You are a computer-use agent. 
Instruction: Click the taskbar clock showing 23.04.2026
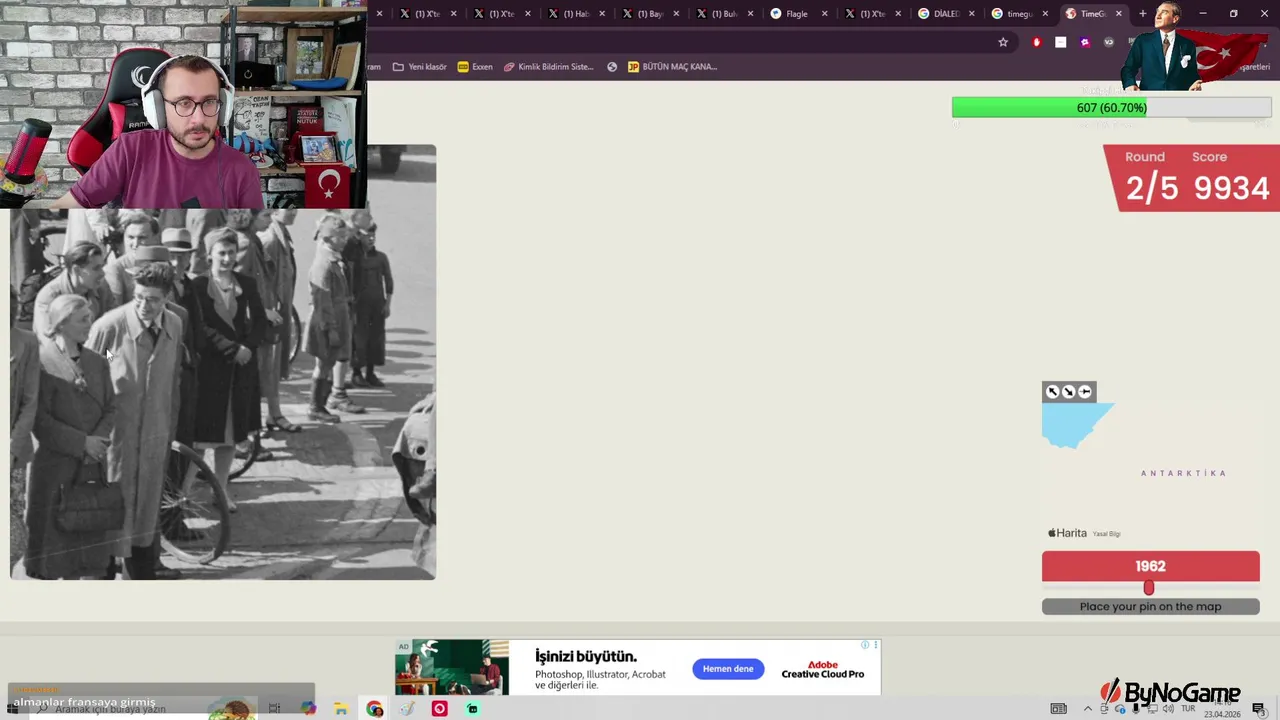point(1222,709)
